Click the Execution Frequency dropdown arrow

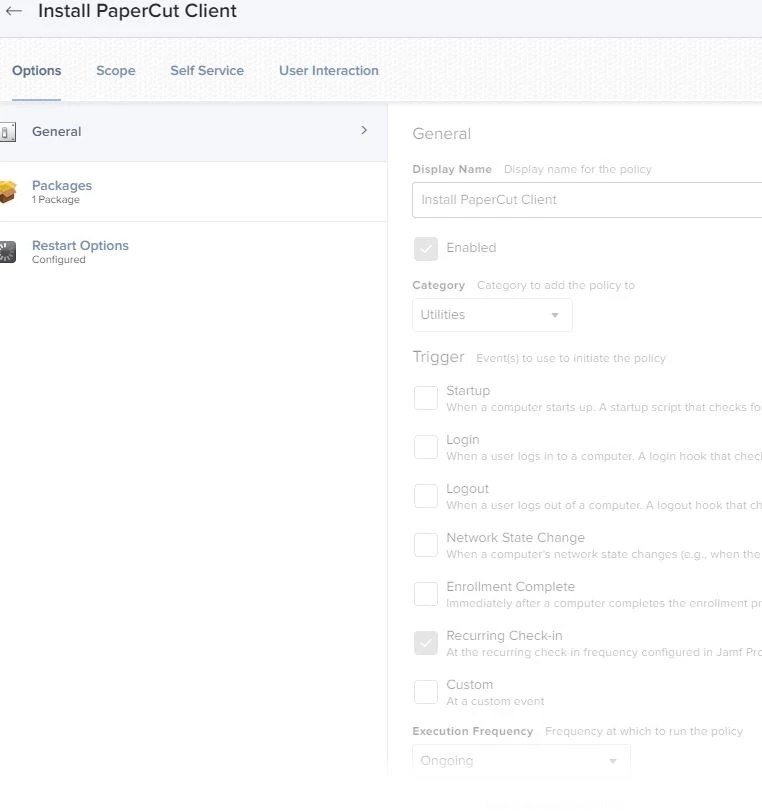point(612,761)
